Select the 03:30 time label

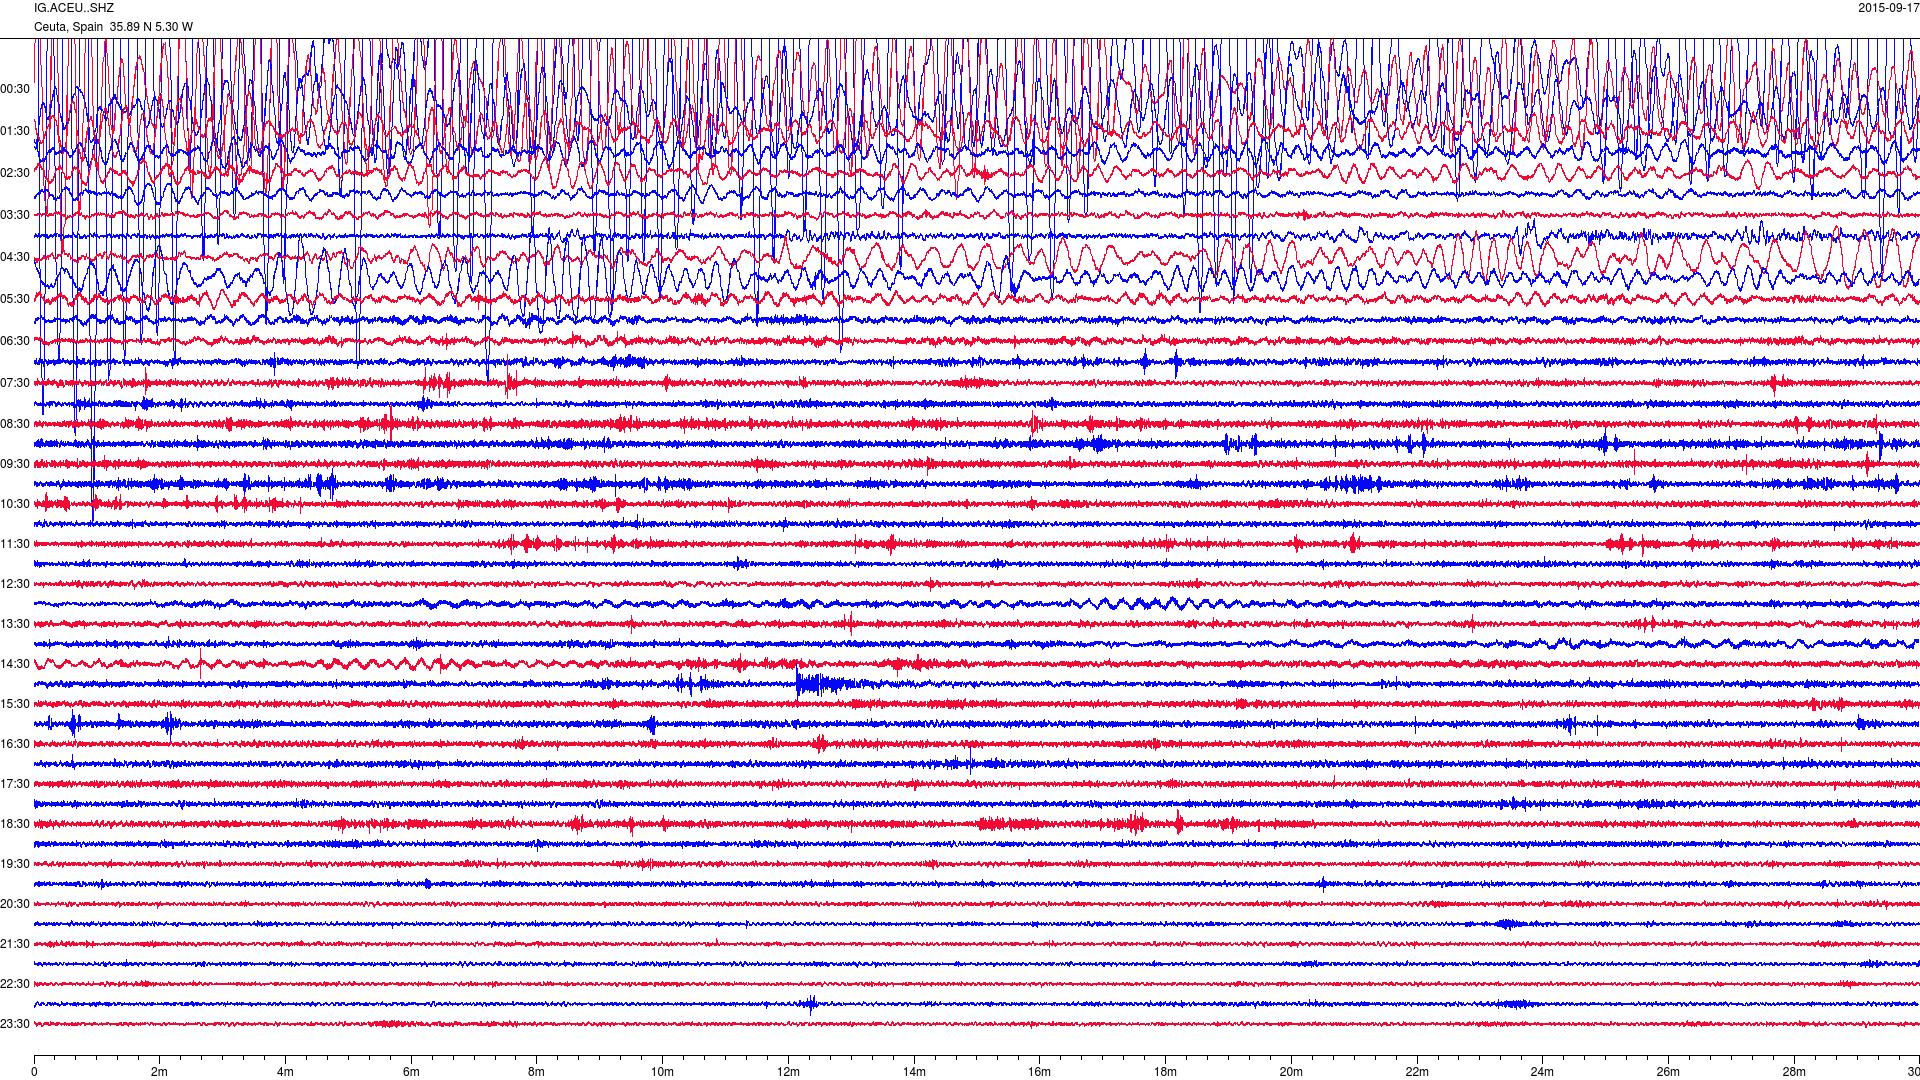click(15, 215)
